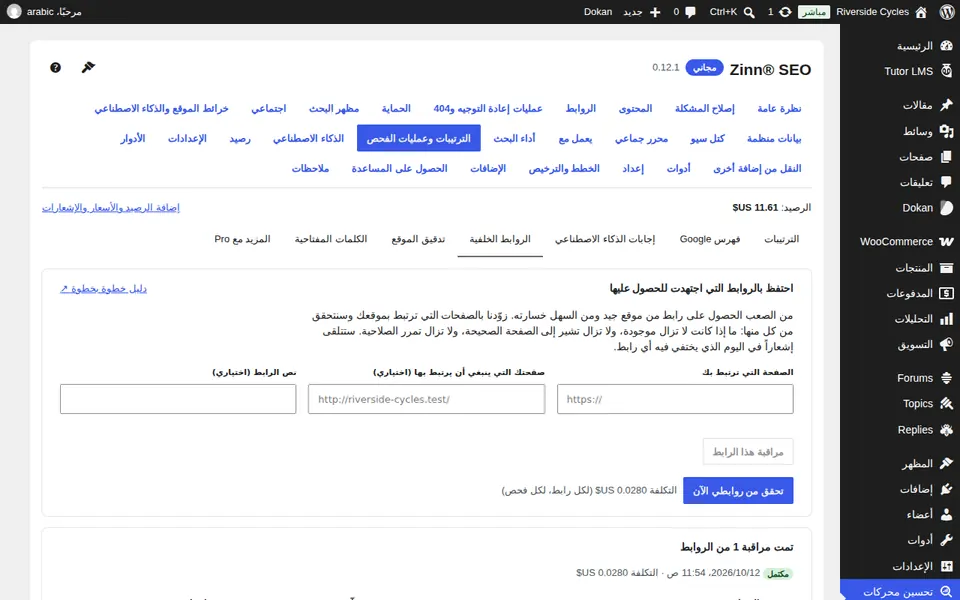The width and height of the screenshot is (960, 600).
Task: Click the المنتجات products icon
Action: pyautogui.click(x=947, y=268)
